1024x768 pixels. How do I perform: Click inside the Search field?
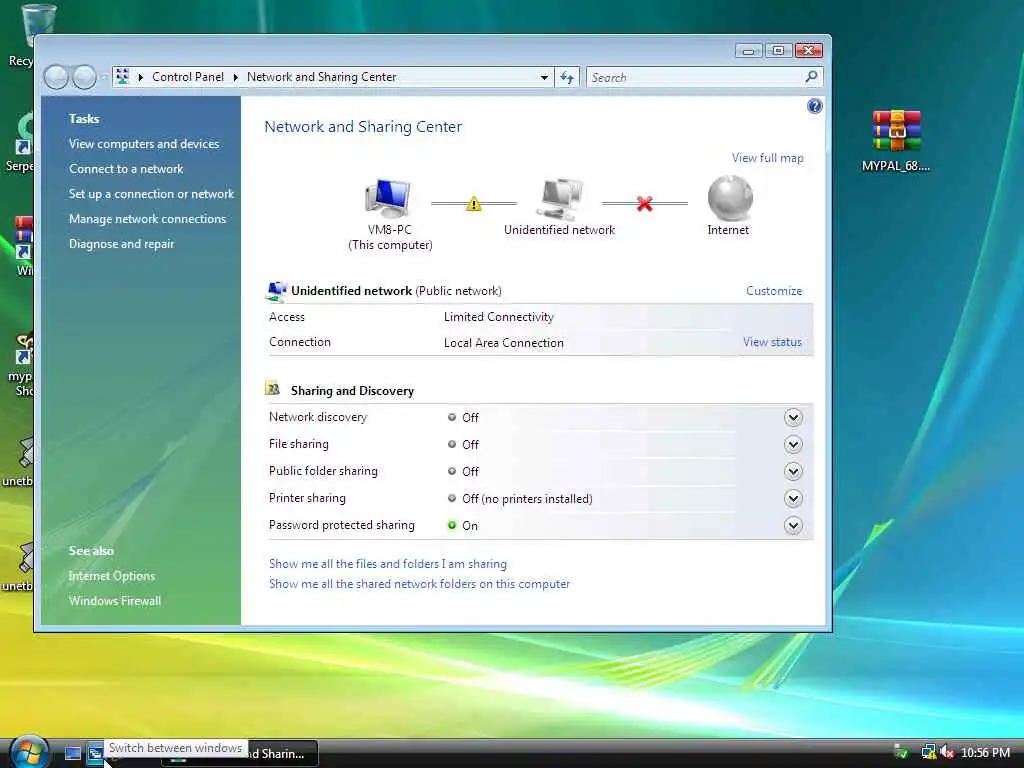click(696, 78)
